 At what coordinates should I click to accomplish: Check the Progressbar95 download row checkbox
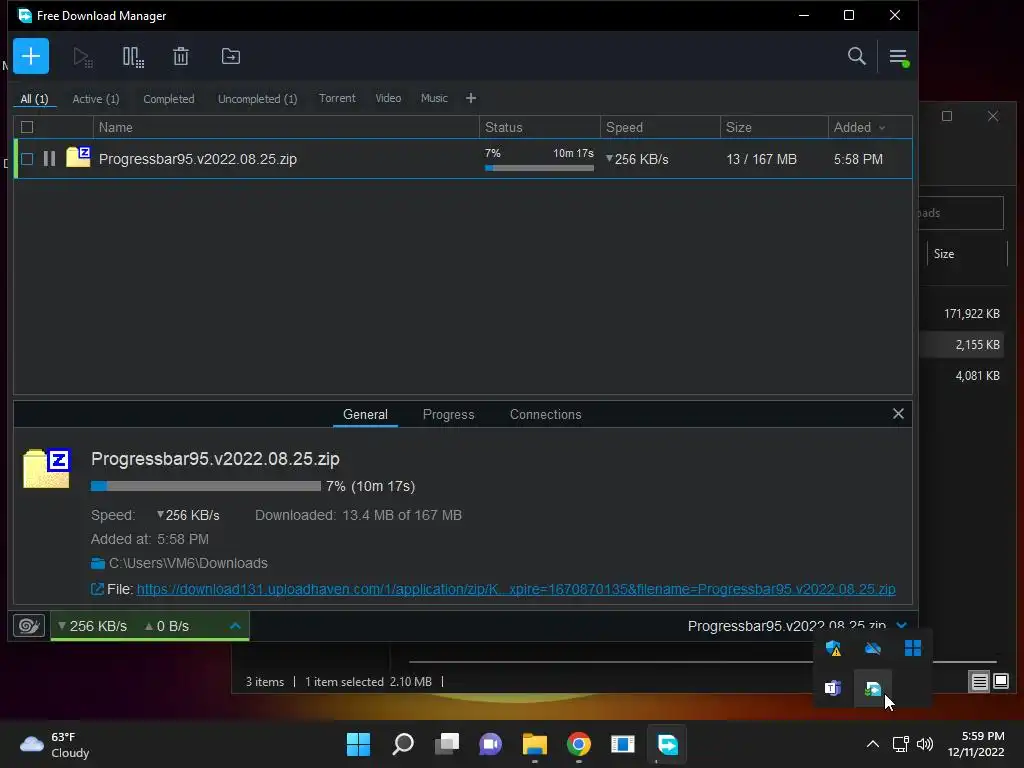click(27, 159)
